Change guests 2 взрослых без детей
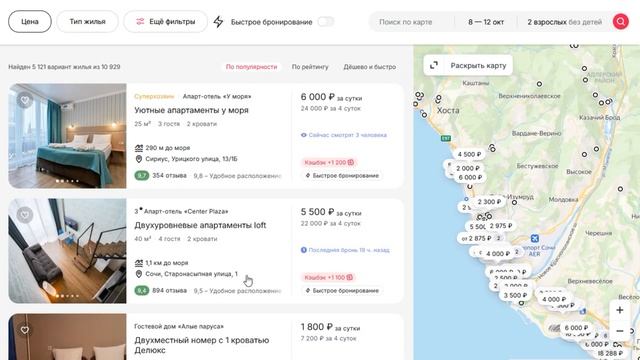The image size is (640, 360). [x=564, y=22]
